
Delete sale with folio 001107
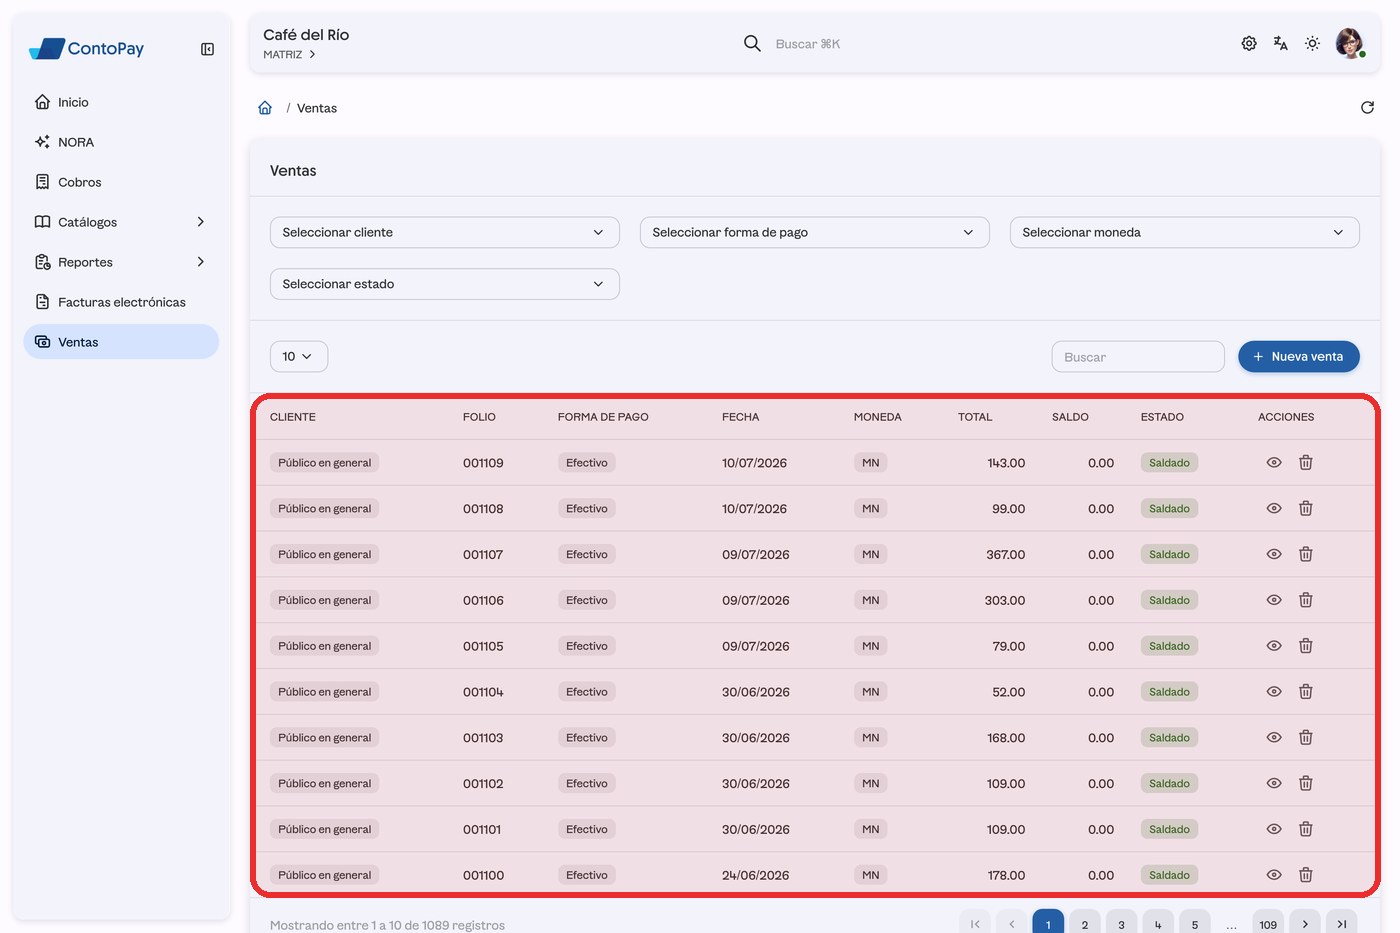(x=1305, y=554)
